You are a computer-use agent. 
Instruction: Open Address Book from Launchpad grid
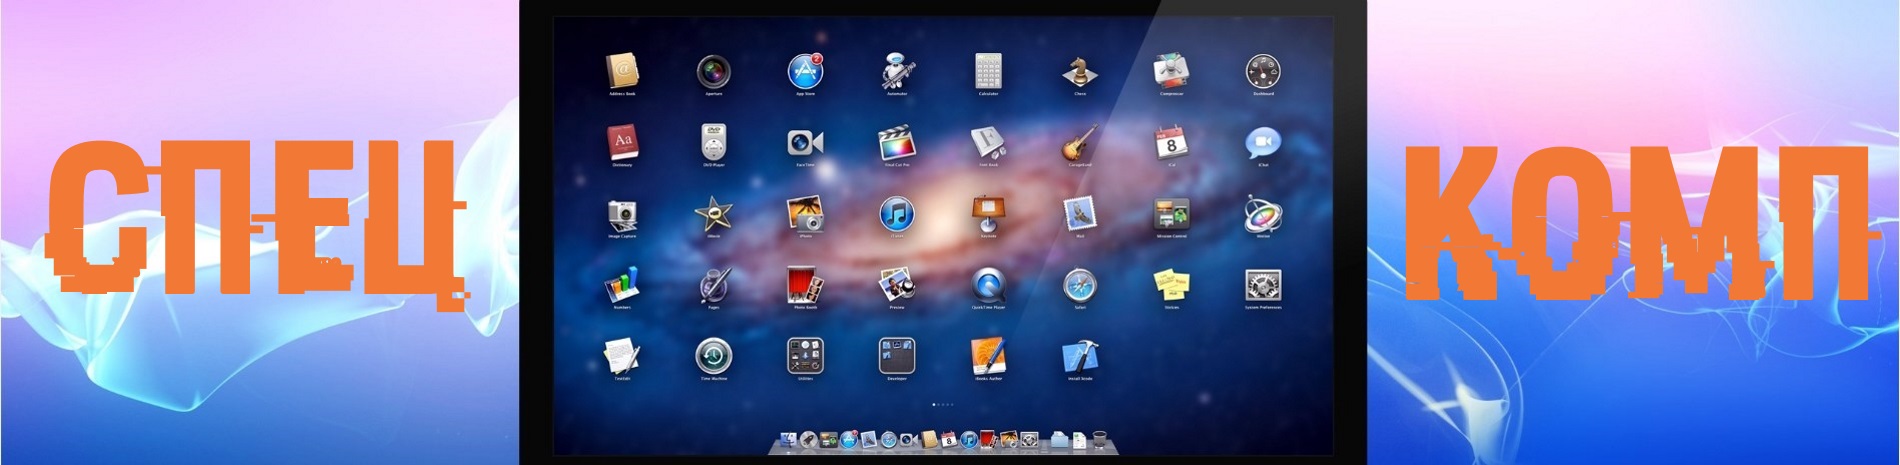tap(622, 71)
